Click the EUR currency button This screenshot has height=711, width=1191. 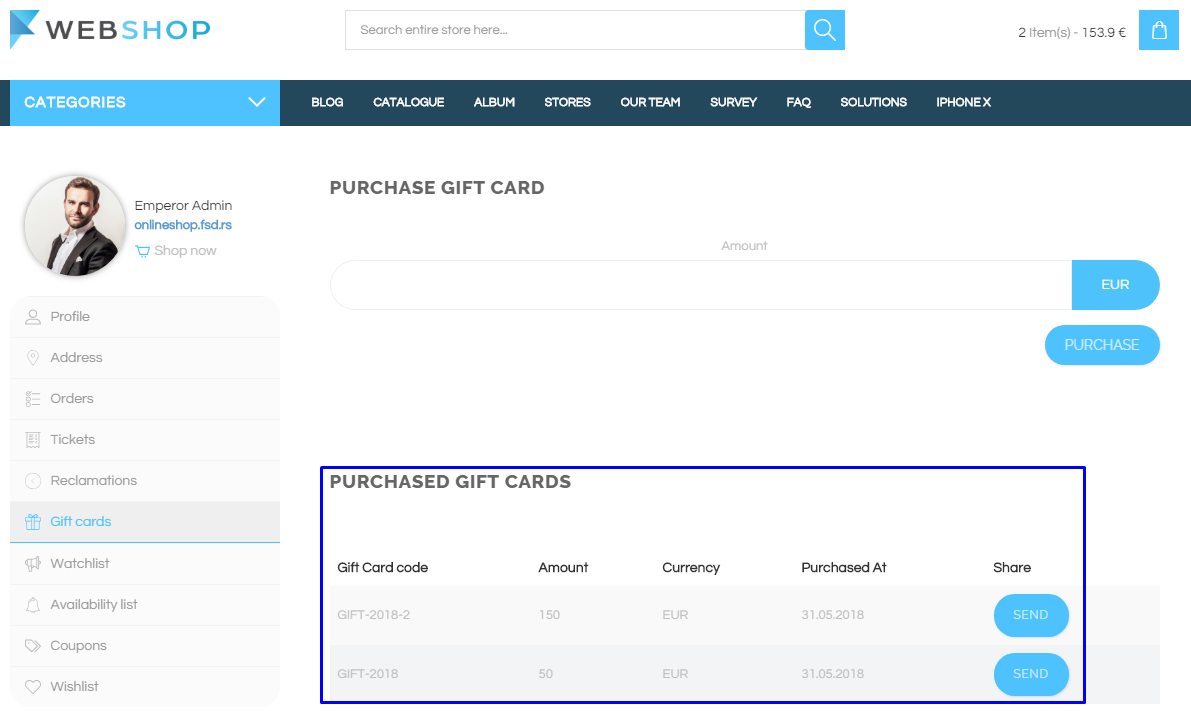(x=1115, y=285)
